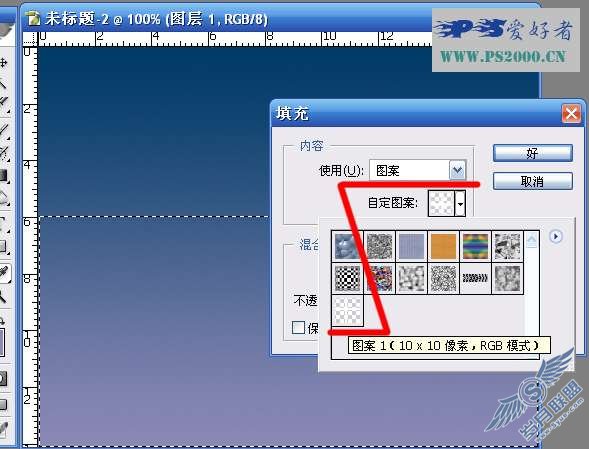Viewport: 589px width, 449px height.
Task: Select the Zoom tool in toolbox
Action: click(3, 297)
